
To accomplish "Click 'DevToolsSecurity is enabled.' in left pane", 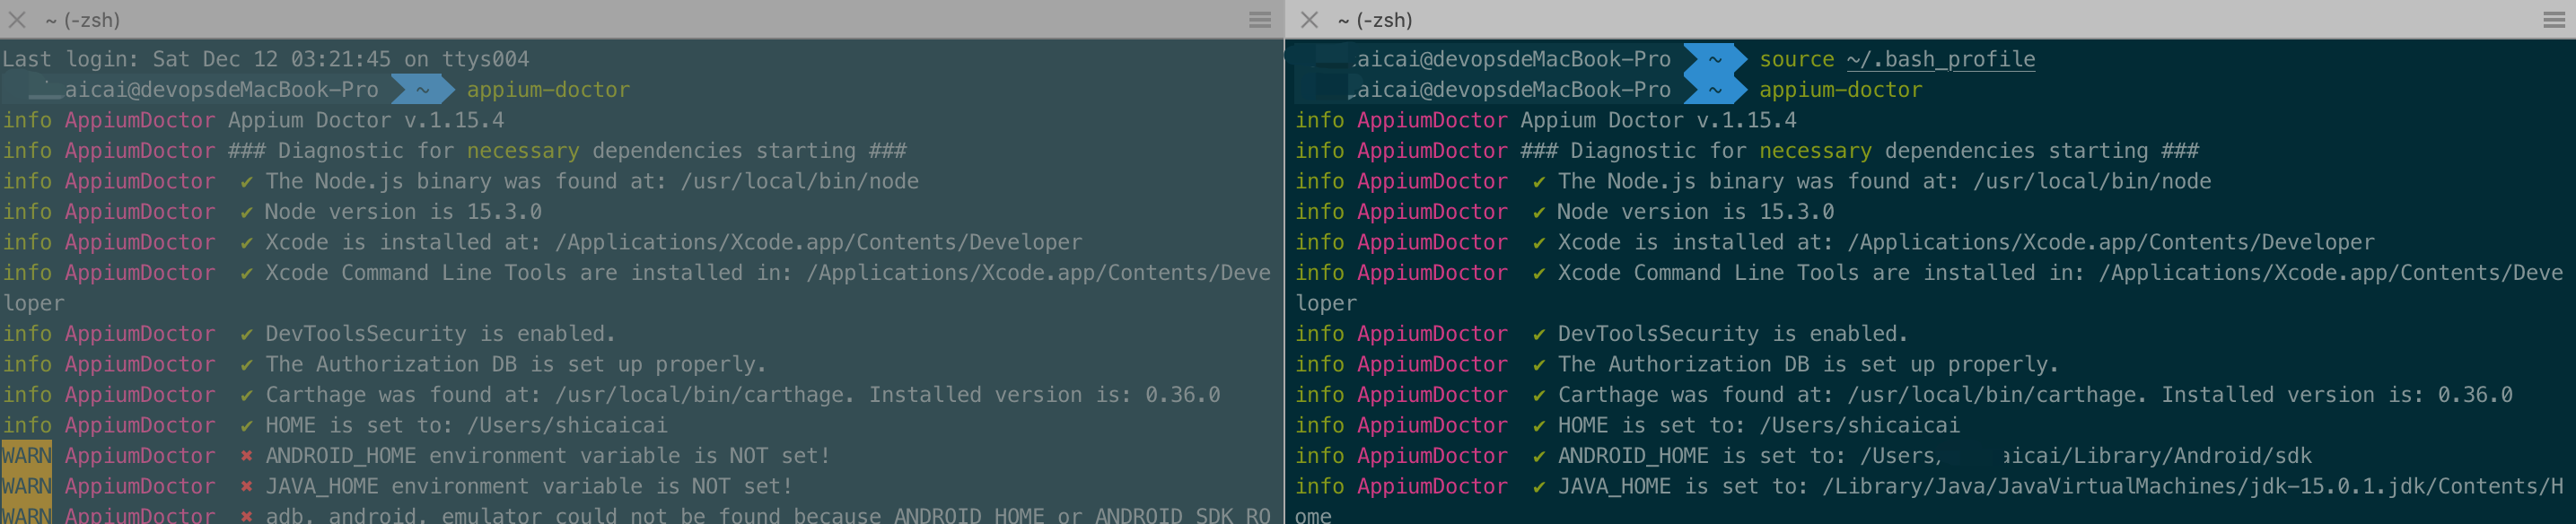I will pos(441,334).
